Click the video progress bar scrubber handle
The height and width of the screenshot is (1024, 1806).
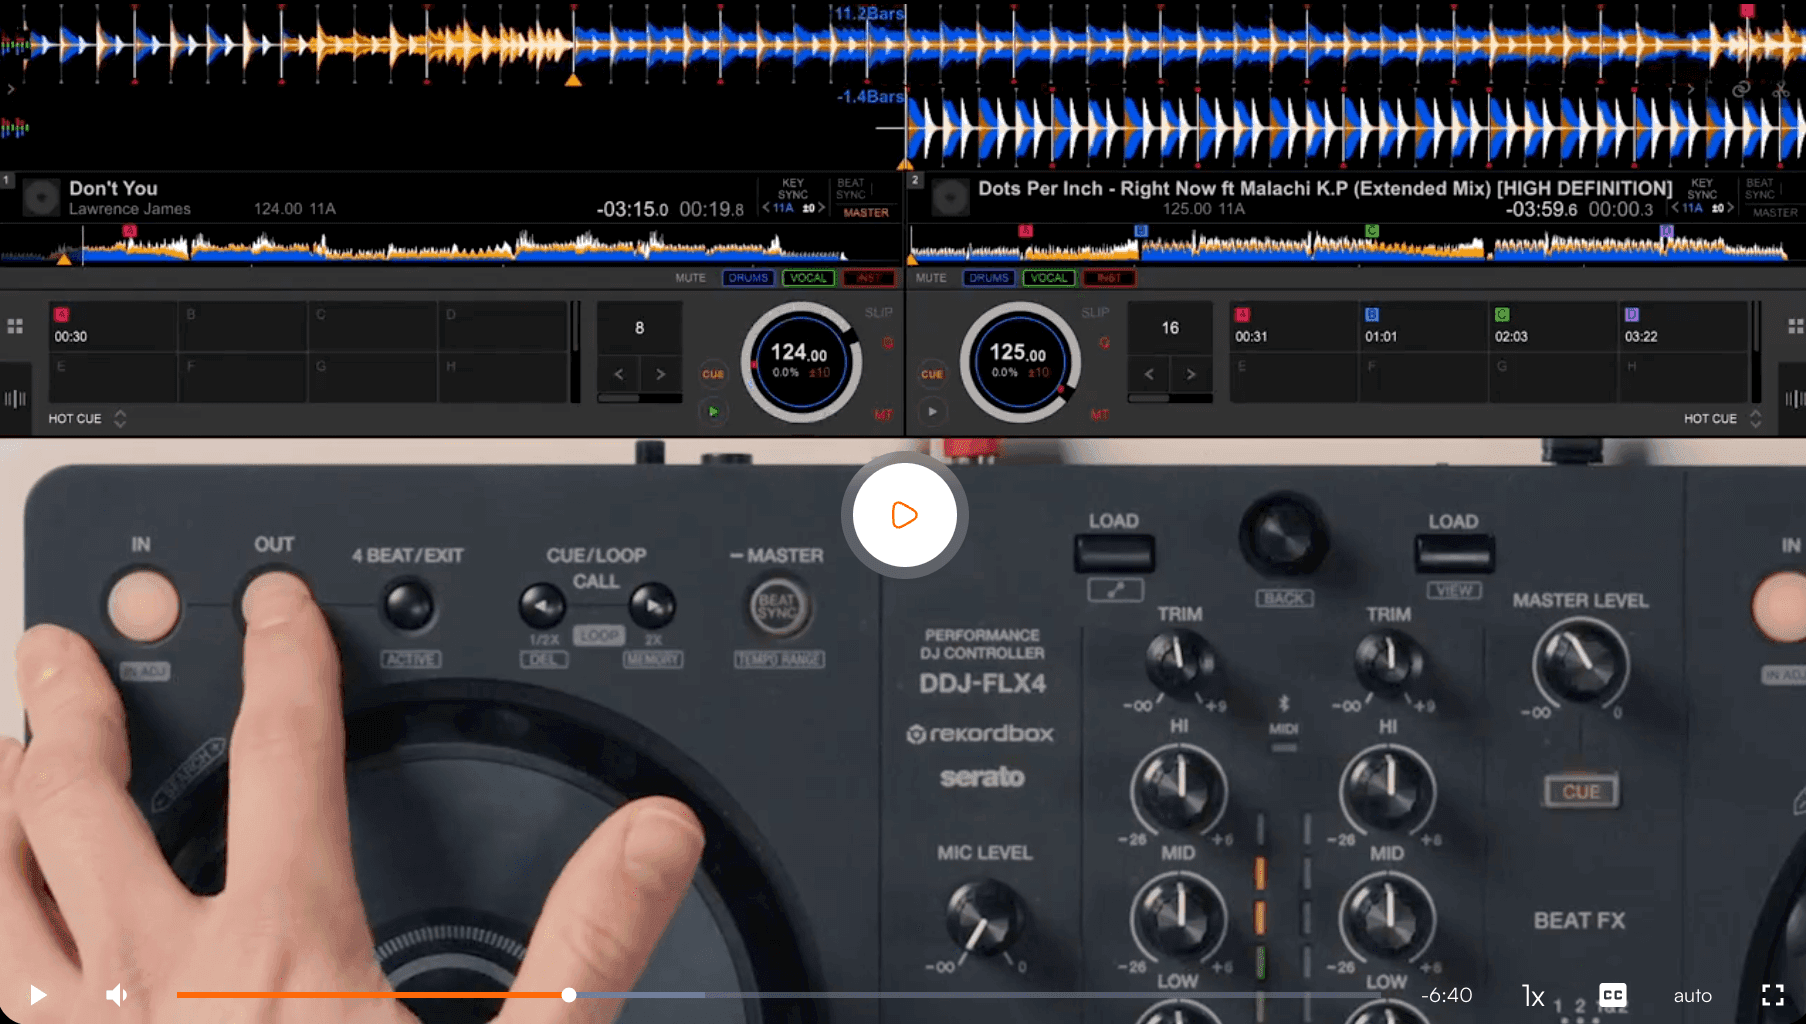click(x=569, y=995)
